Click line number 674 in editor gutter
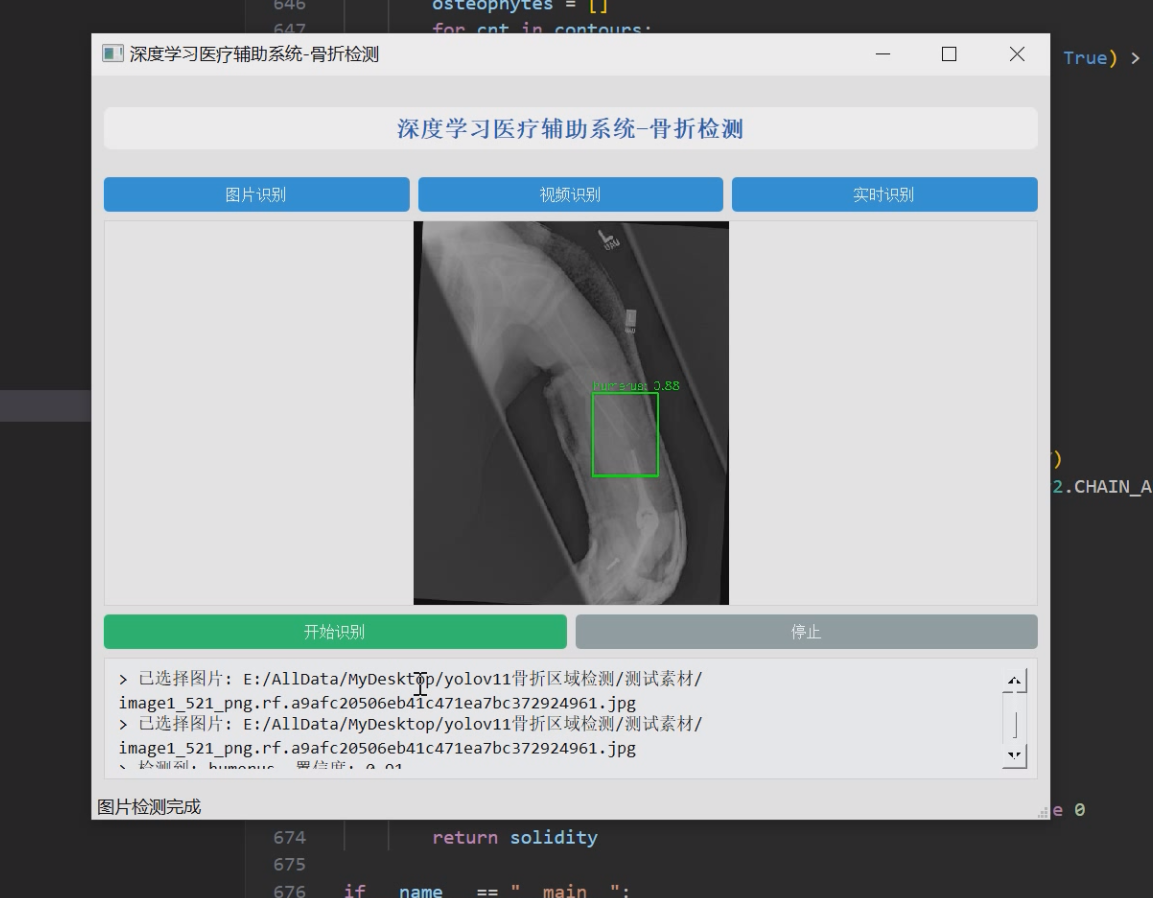The image size is (1153, 898). pyautogui.click(x=289, y=837)
